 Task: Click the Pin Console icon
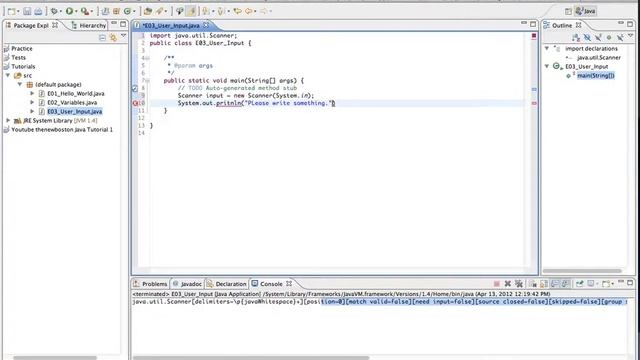click(580, 284)
